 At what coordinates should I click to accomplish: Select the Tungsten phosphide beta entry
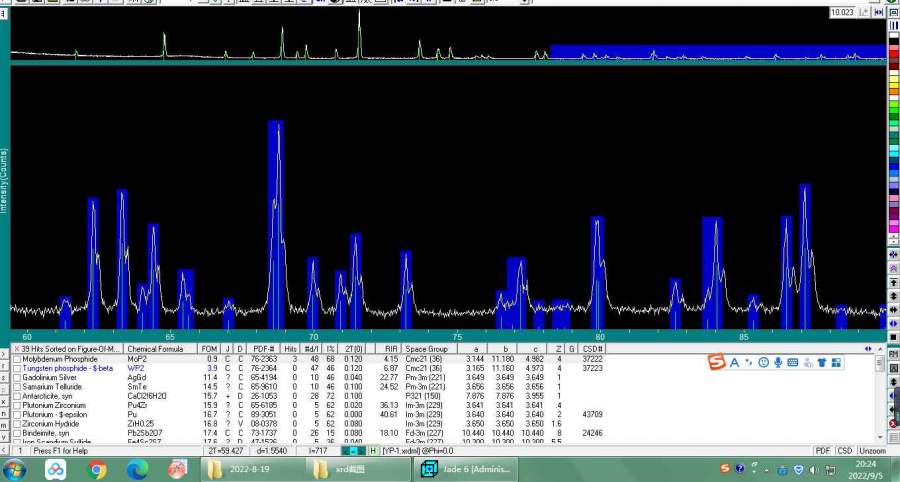pyautogui.click(x=65, y=368)
